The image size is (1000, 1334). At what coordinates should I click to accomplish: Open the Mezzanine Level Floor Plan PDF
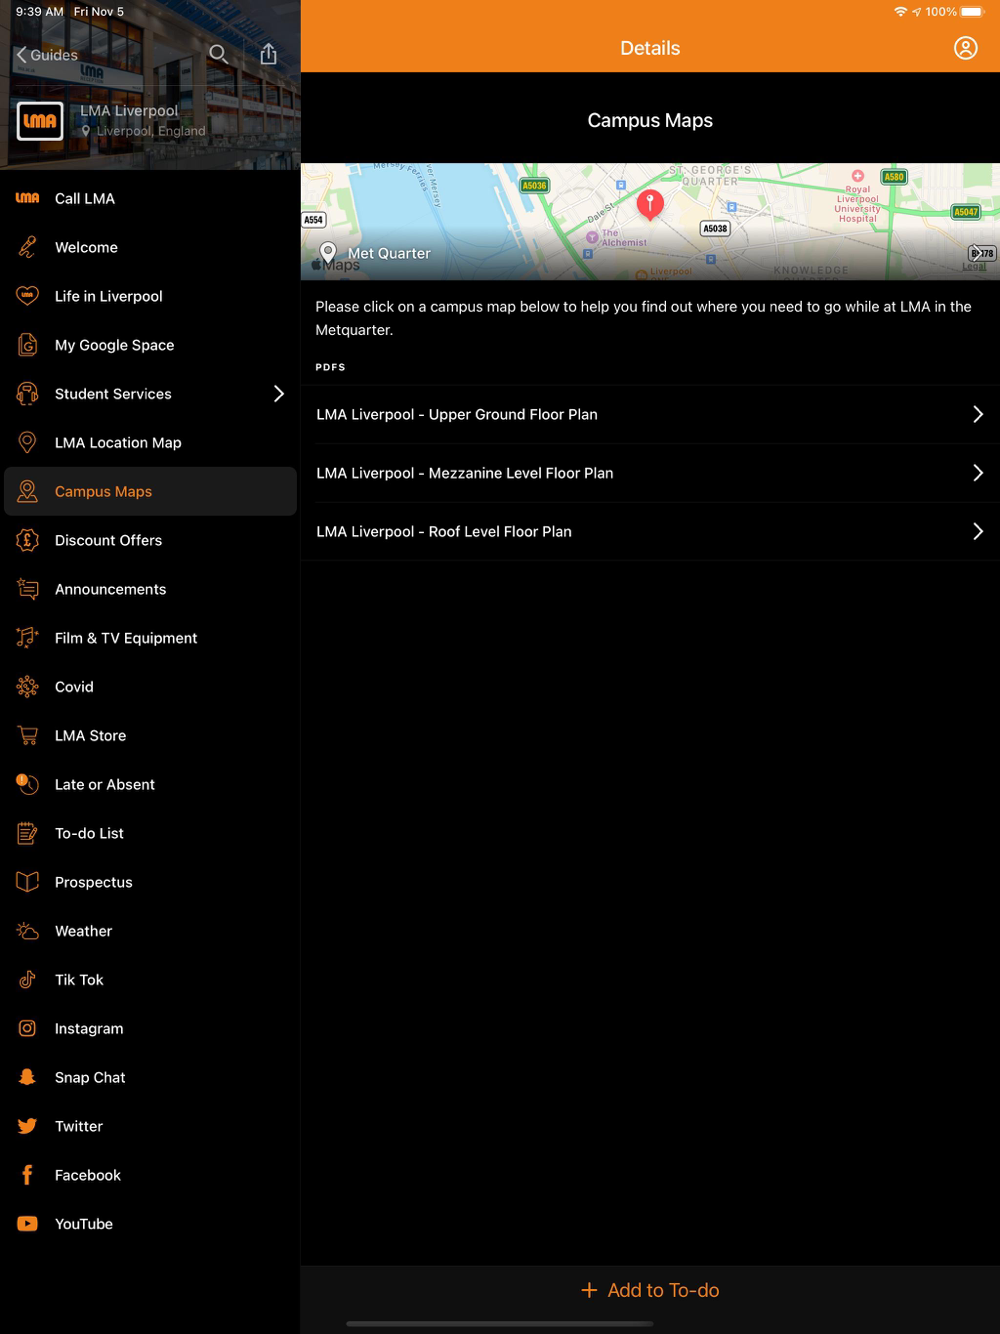(650, 473)
